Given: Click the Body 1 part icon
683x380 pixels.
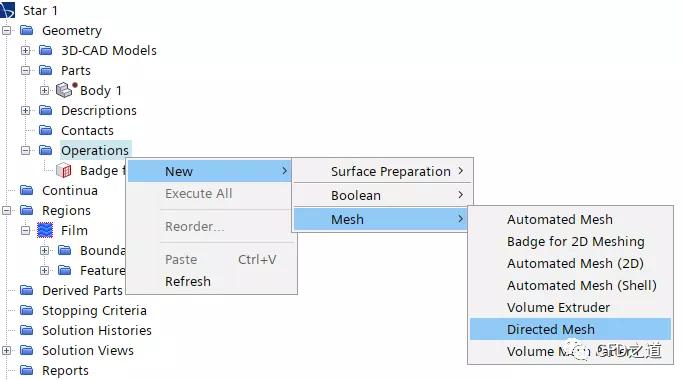Looking at the screenshot, I should point(66,90).
